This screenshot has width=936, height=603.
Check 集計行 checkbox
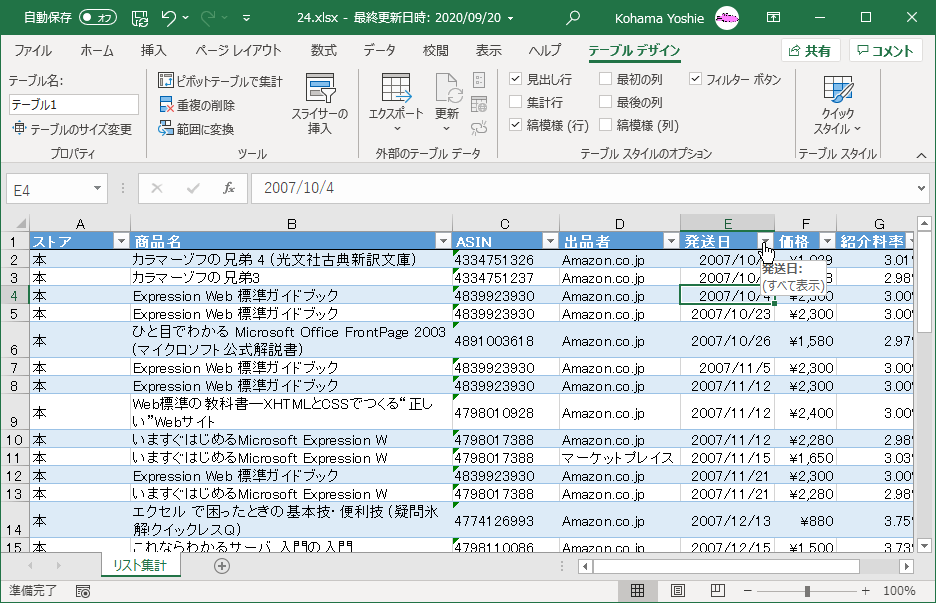[x=516, y=102]
